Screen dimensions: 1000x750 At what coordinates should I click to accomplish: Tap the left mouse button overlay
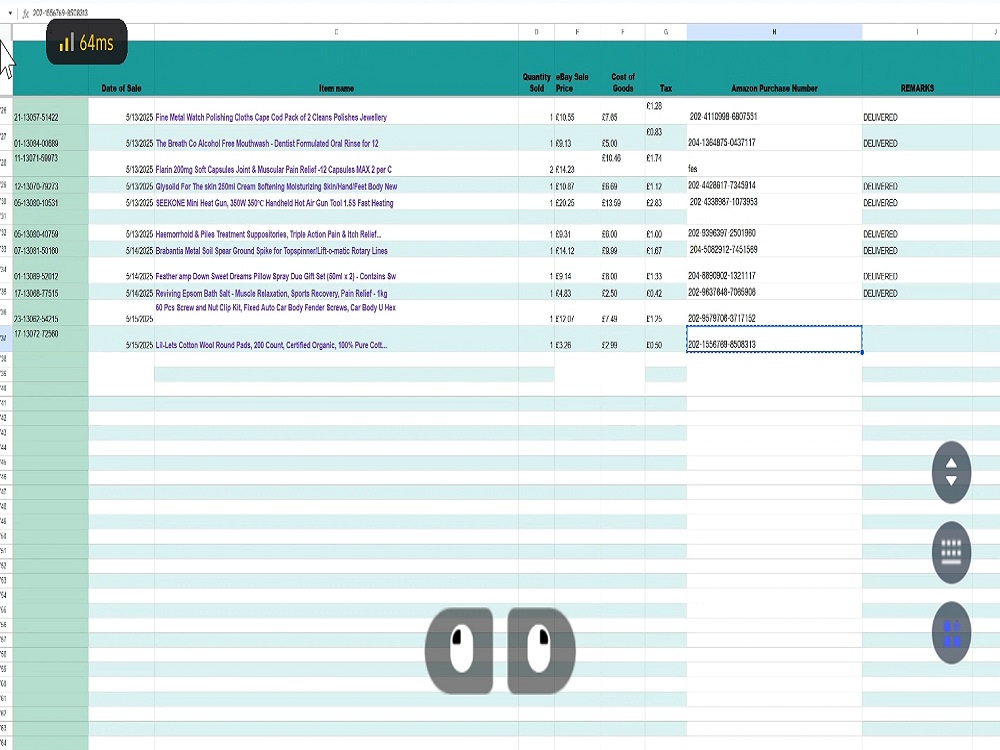459,651
